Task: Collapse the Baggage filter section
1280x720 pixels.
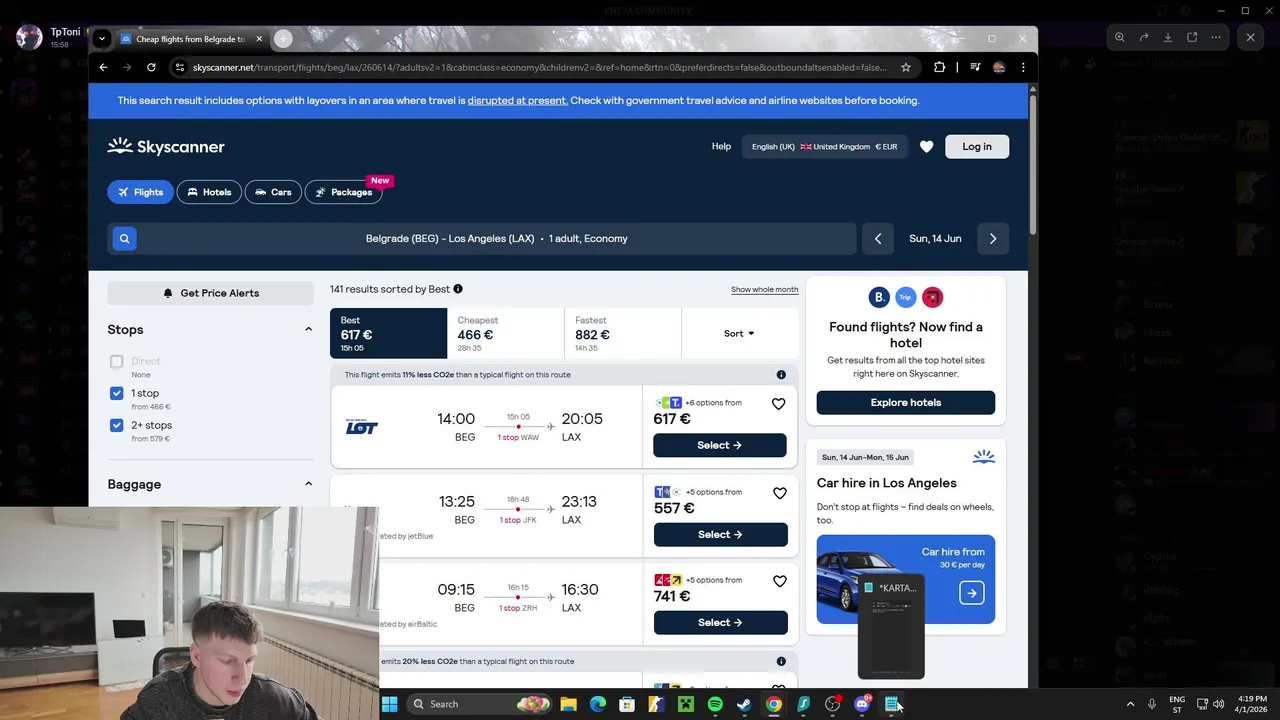Action: pos(308,484)
